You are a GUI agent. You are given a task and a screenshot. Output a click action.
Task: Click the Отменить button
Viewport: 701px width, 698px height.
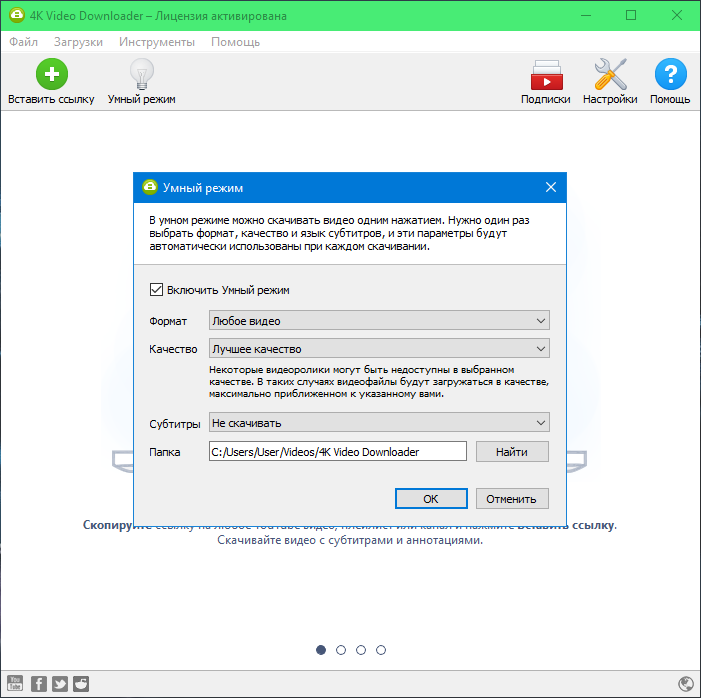coord(511,499)
